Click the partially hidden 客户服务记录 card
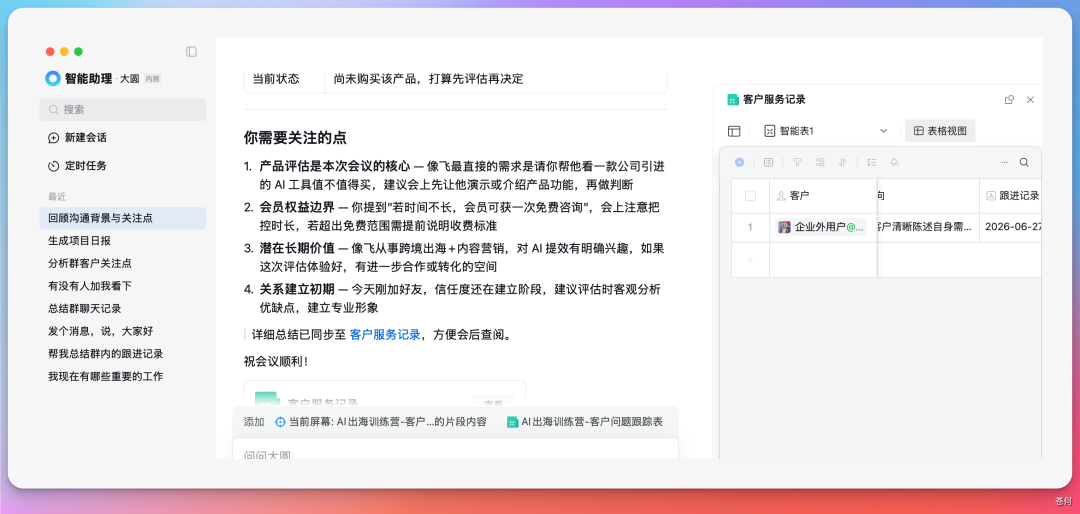This screenshot has width=1080, height=514. [384, 395]
